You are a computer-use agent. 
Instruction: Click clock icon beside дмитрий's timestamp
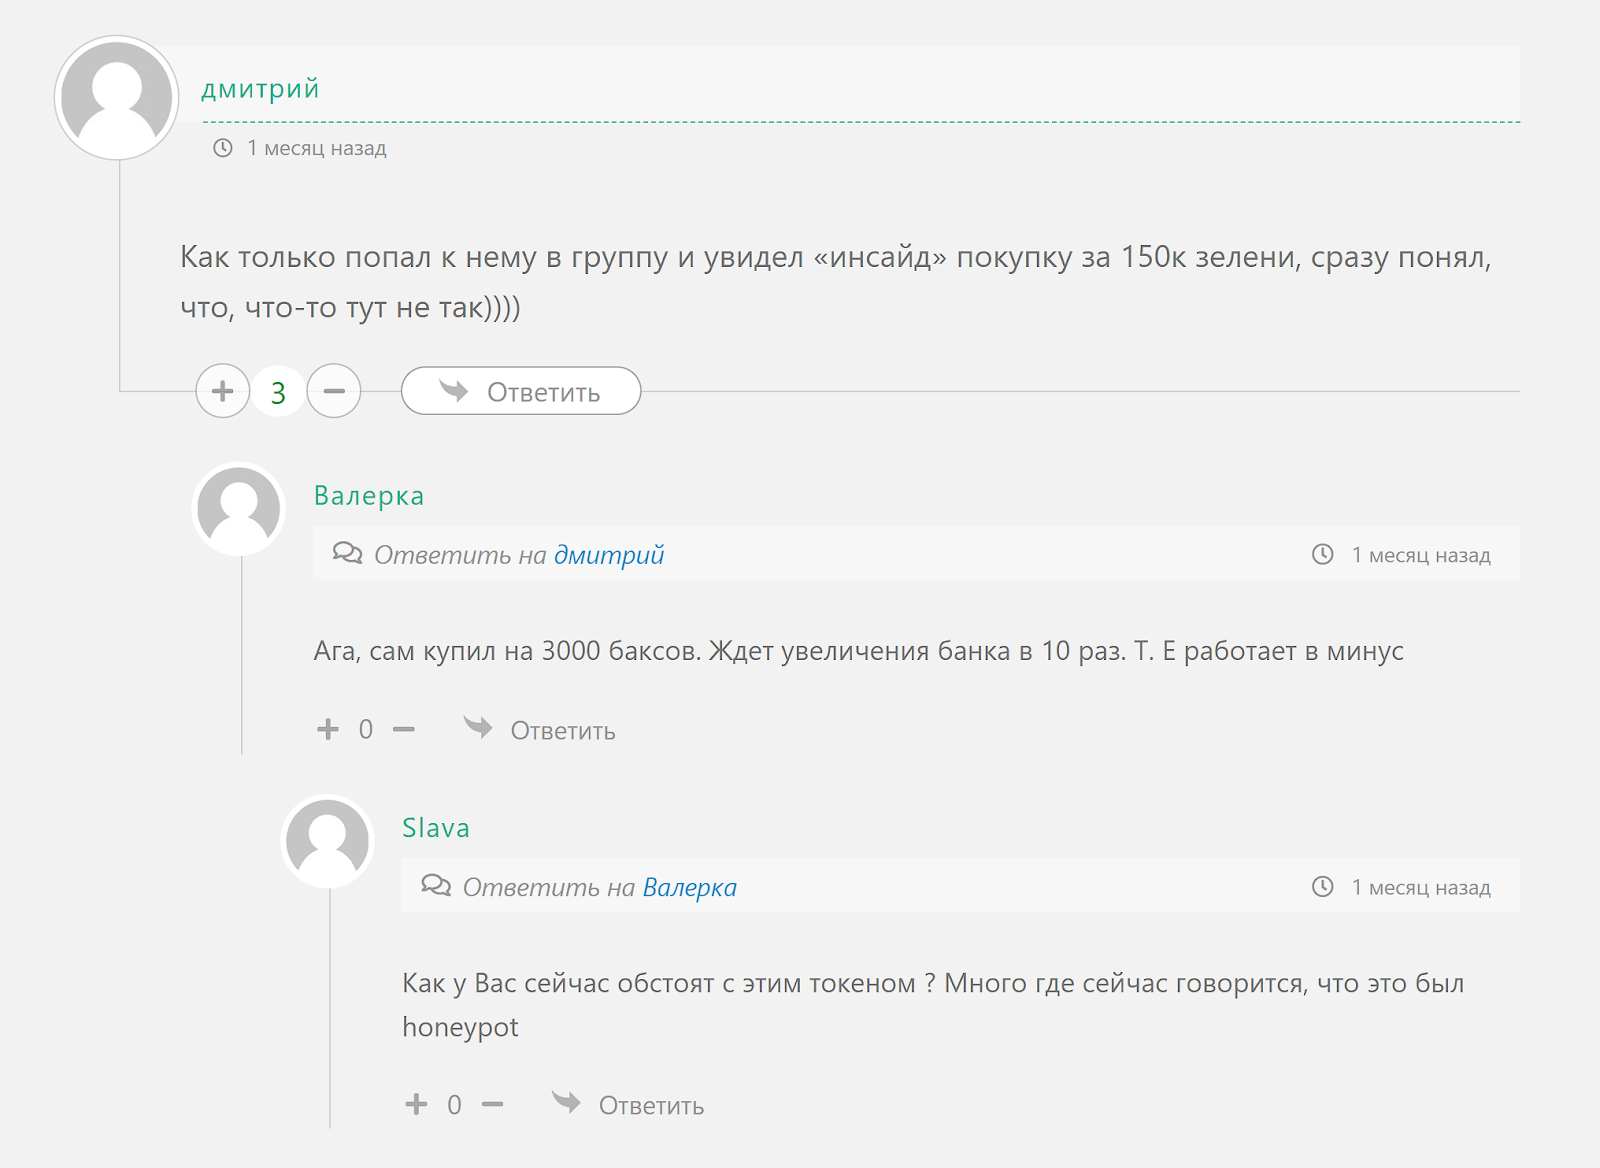tap(223, 148)
